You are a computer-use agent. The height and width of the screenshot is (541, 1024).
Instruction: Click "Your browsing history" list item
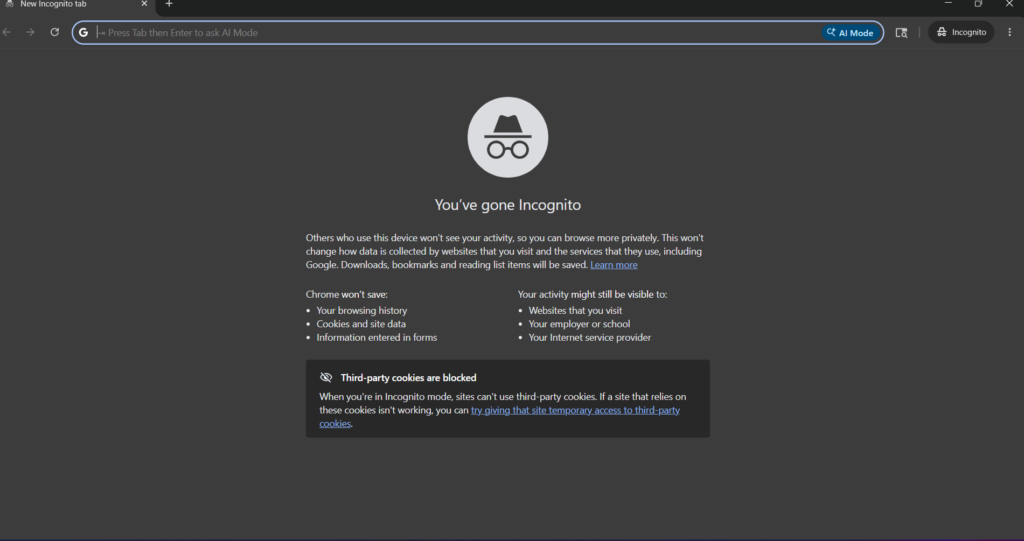pyautogui.click(x=362, y=310)
